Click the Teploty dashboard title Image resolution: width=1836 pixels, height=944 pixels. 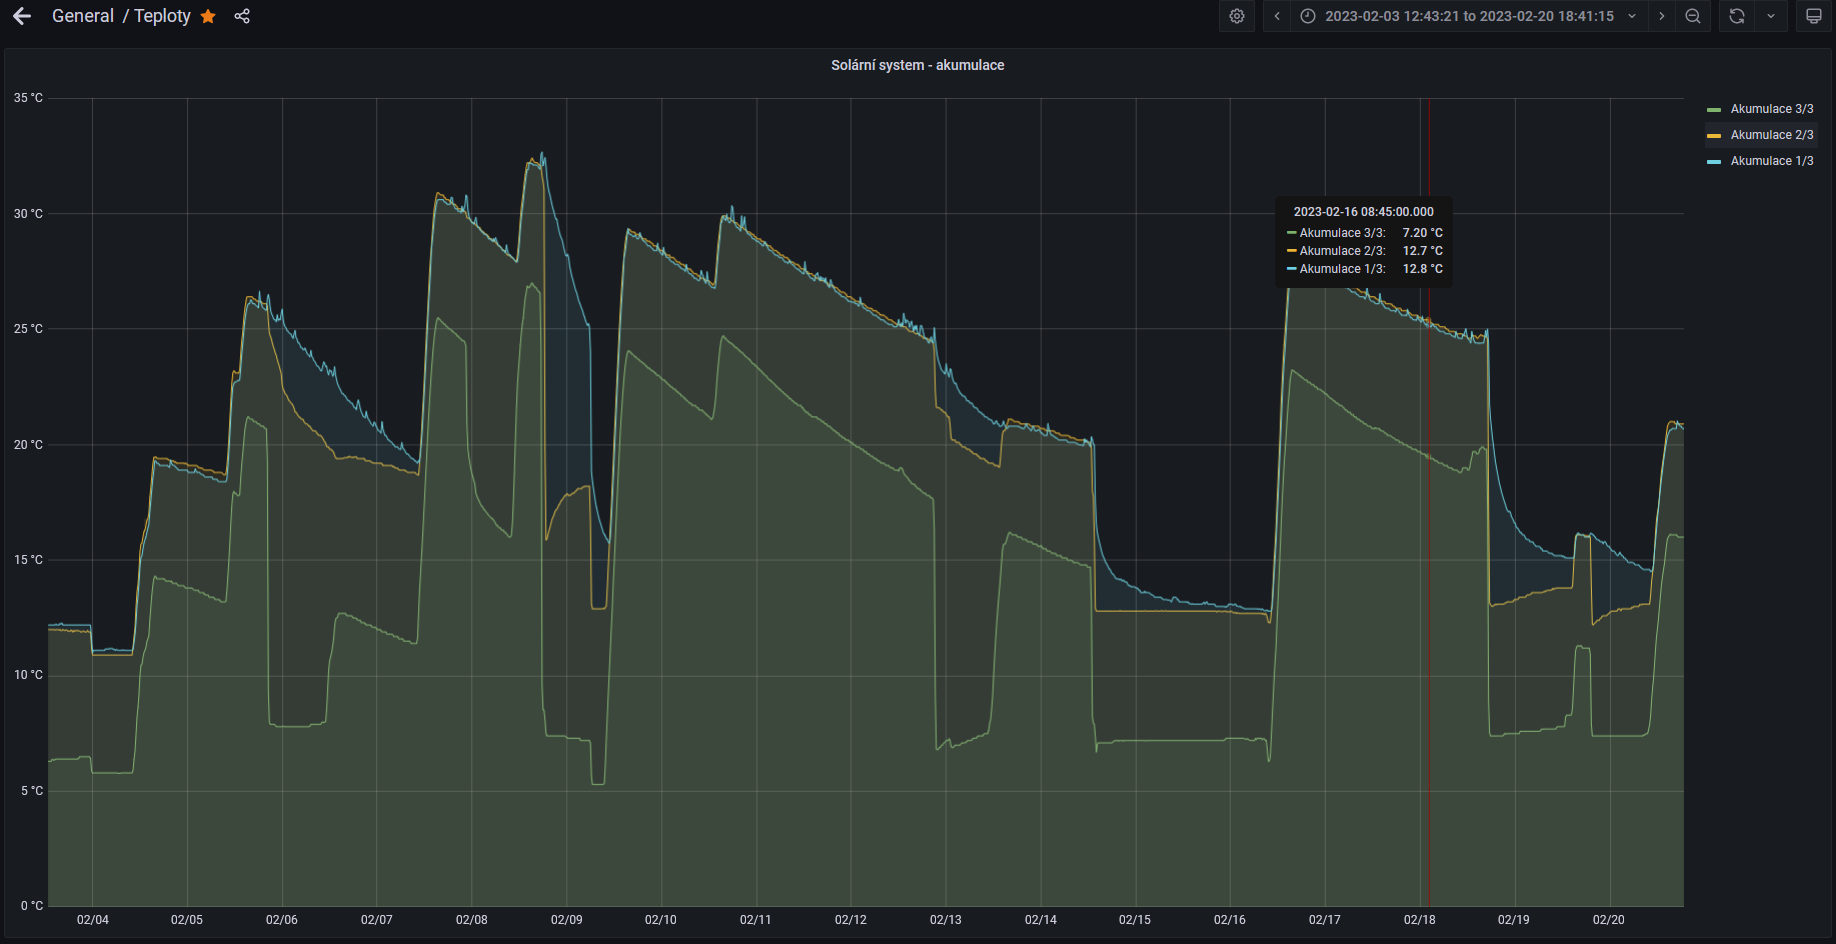pos(162,16)
